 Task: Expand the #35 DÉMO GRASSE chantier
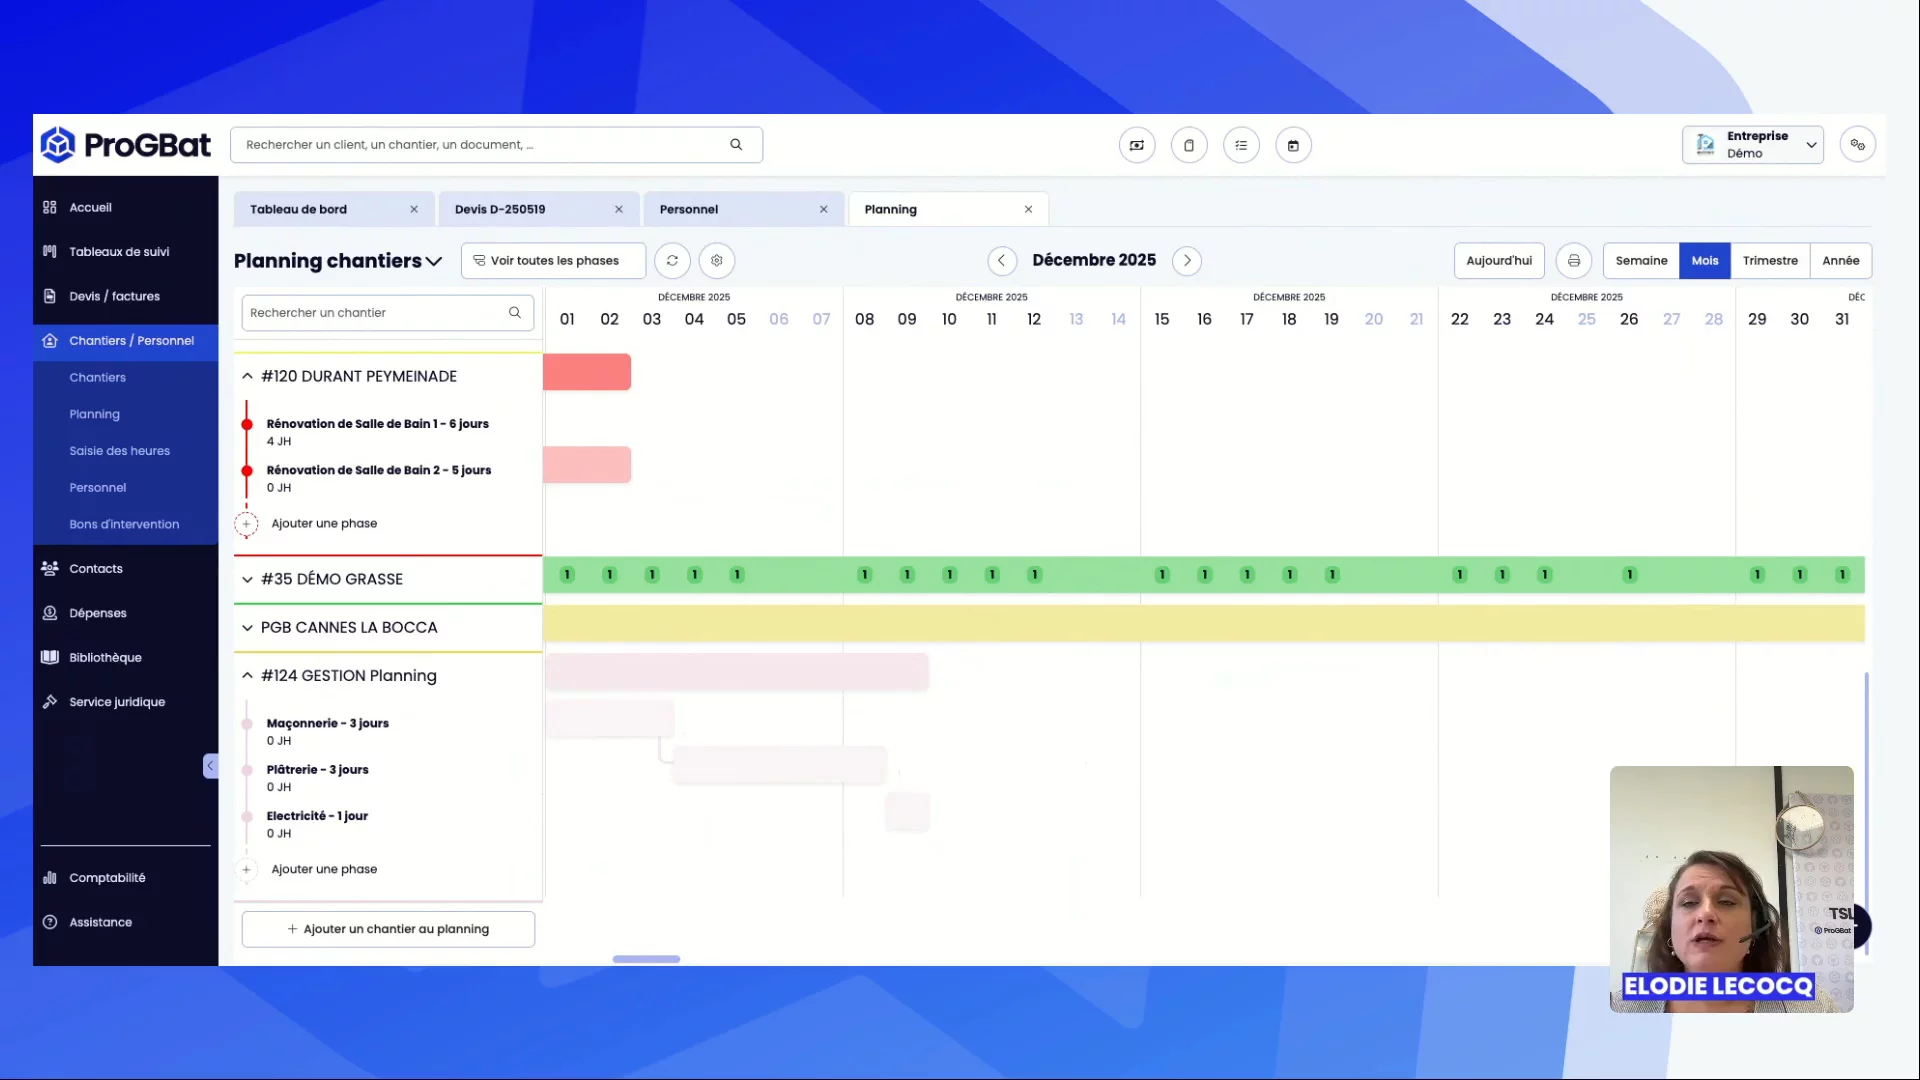247,579
